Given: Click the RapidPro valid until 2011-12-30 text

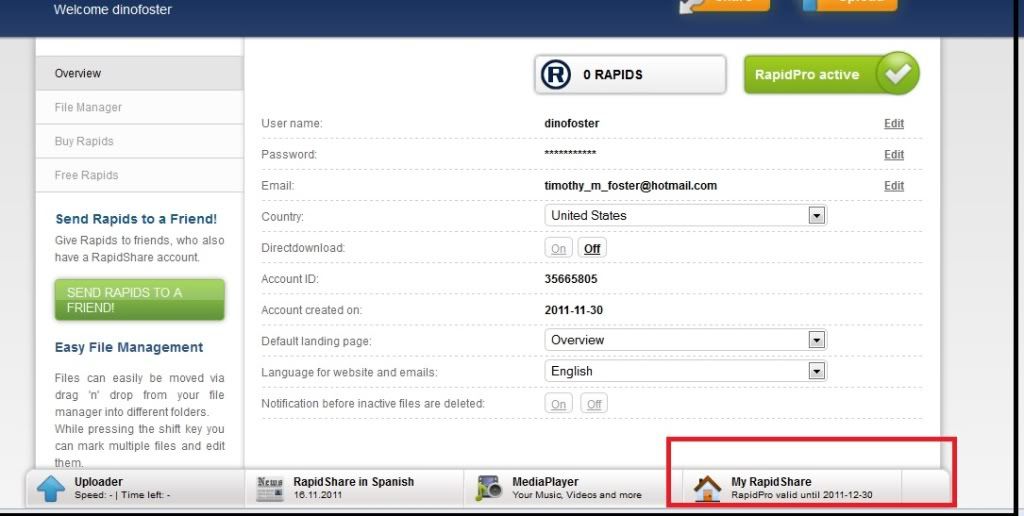Looking at the screenshot, I should click(x=801, y=495).
